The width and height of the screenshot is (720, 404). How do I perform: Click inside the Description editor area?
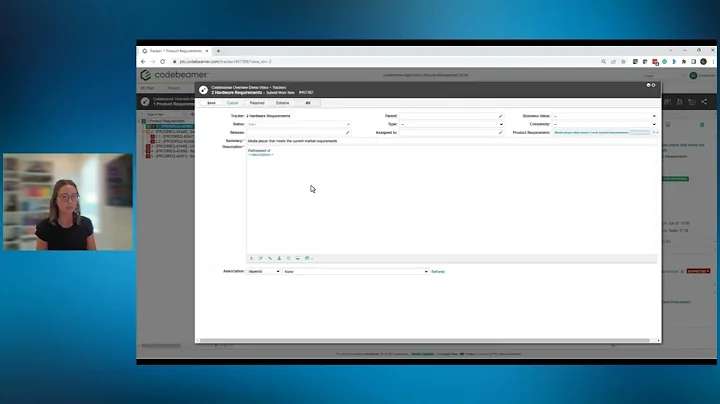point(452,200)
